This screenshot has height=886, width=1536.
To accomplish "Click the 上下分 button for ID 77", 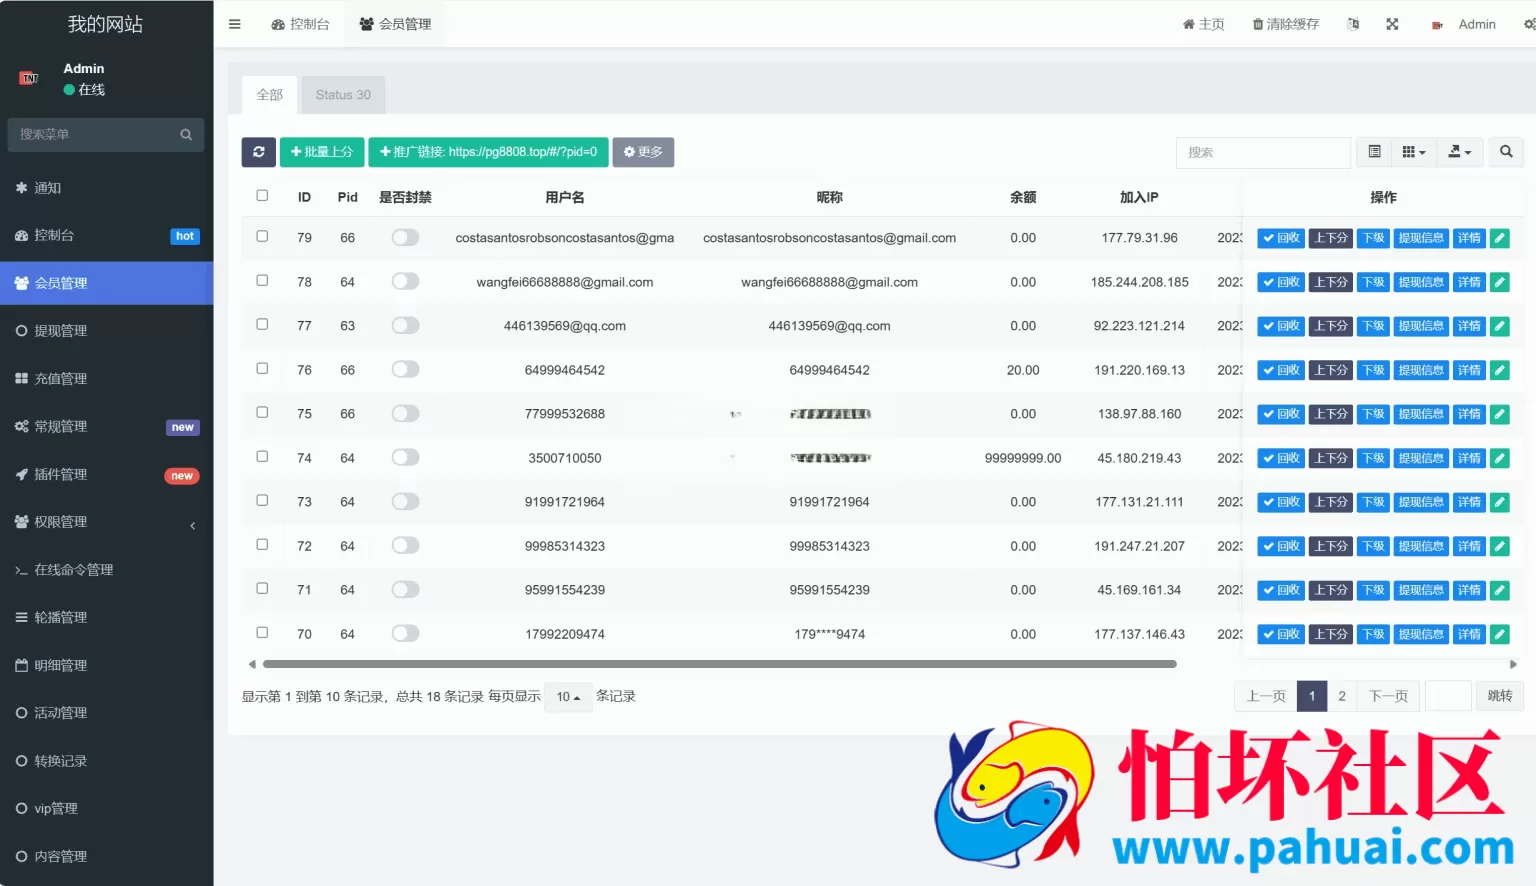I will coord(1330,326).
